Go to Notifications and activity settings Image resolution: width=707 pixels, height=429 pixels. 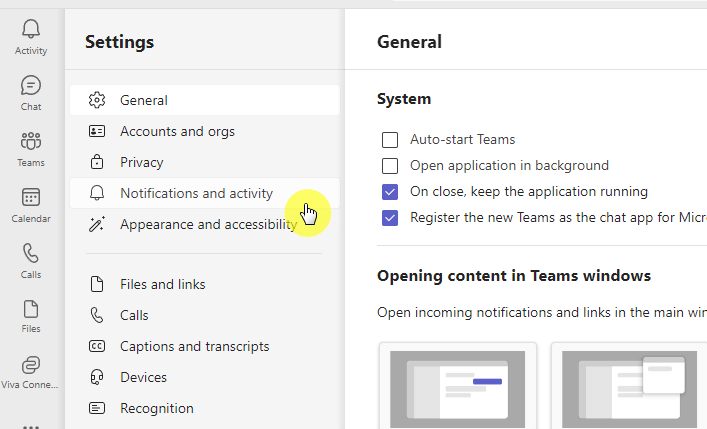coord(205,193)
